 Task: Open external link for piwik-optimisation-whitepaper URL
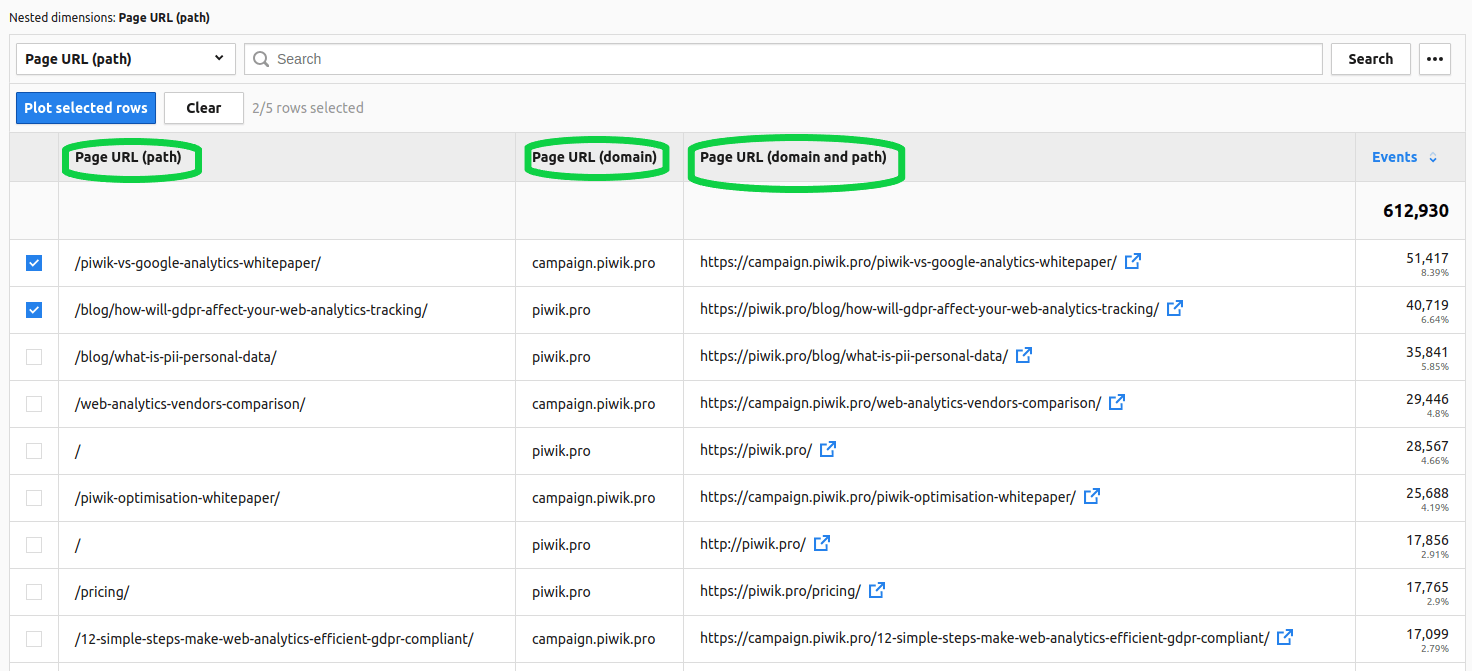[1092, 497]
